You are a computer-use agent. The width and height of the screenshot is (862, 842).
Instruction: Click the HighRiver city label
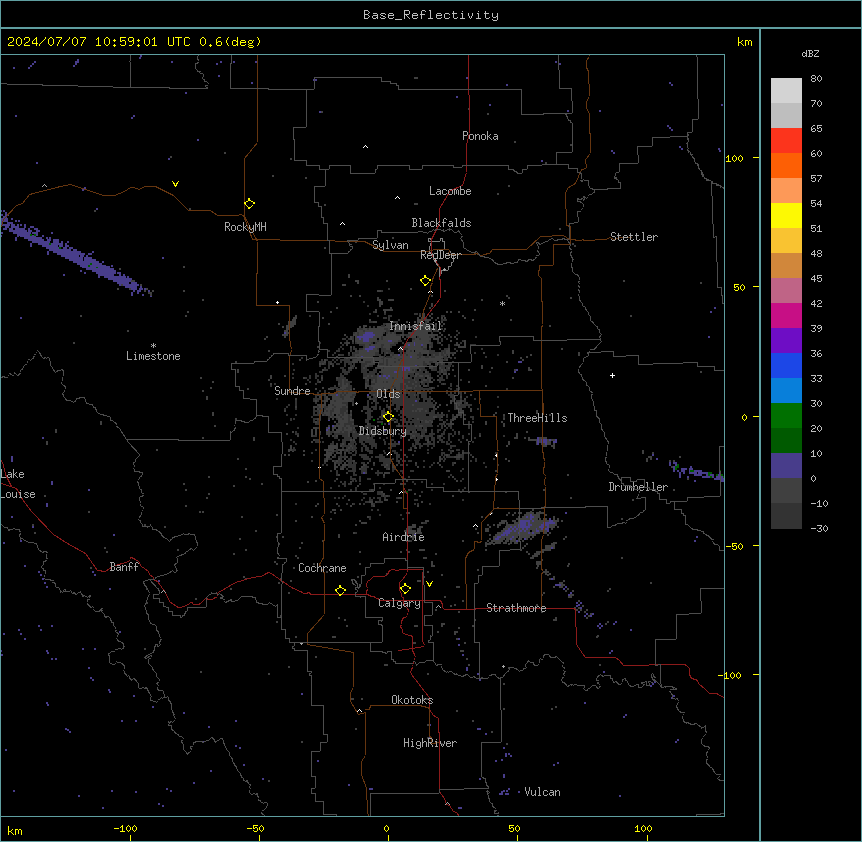pos(430,743)
